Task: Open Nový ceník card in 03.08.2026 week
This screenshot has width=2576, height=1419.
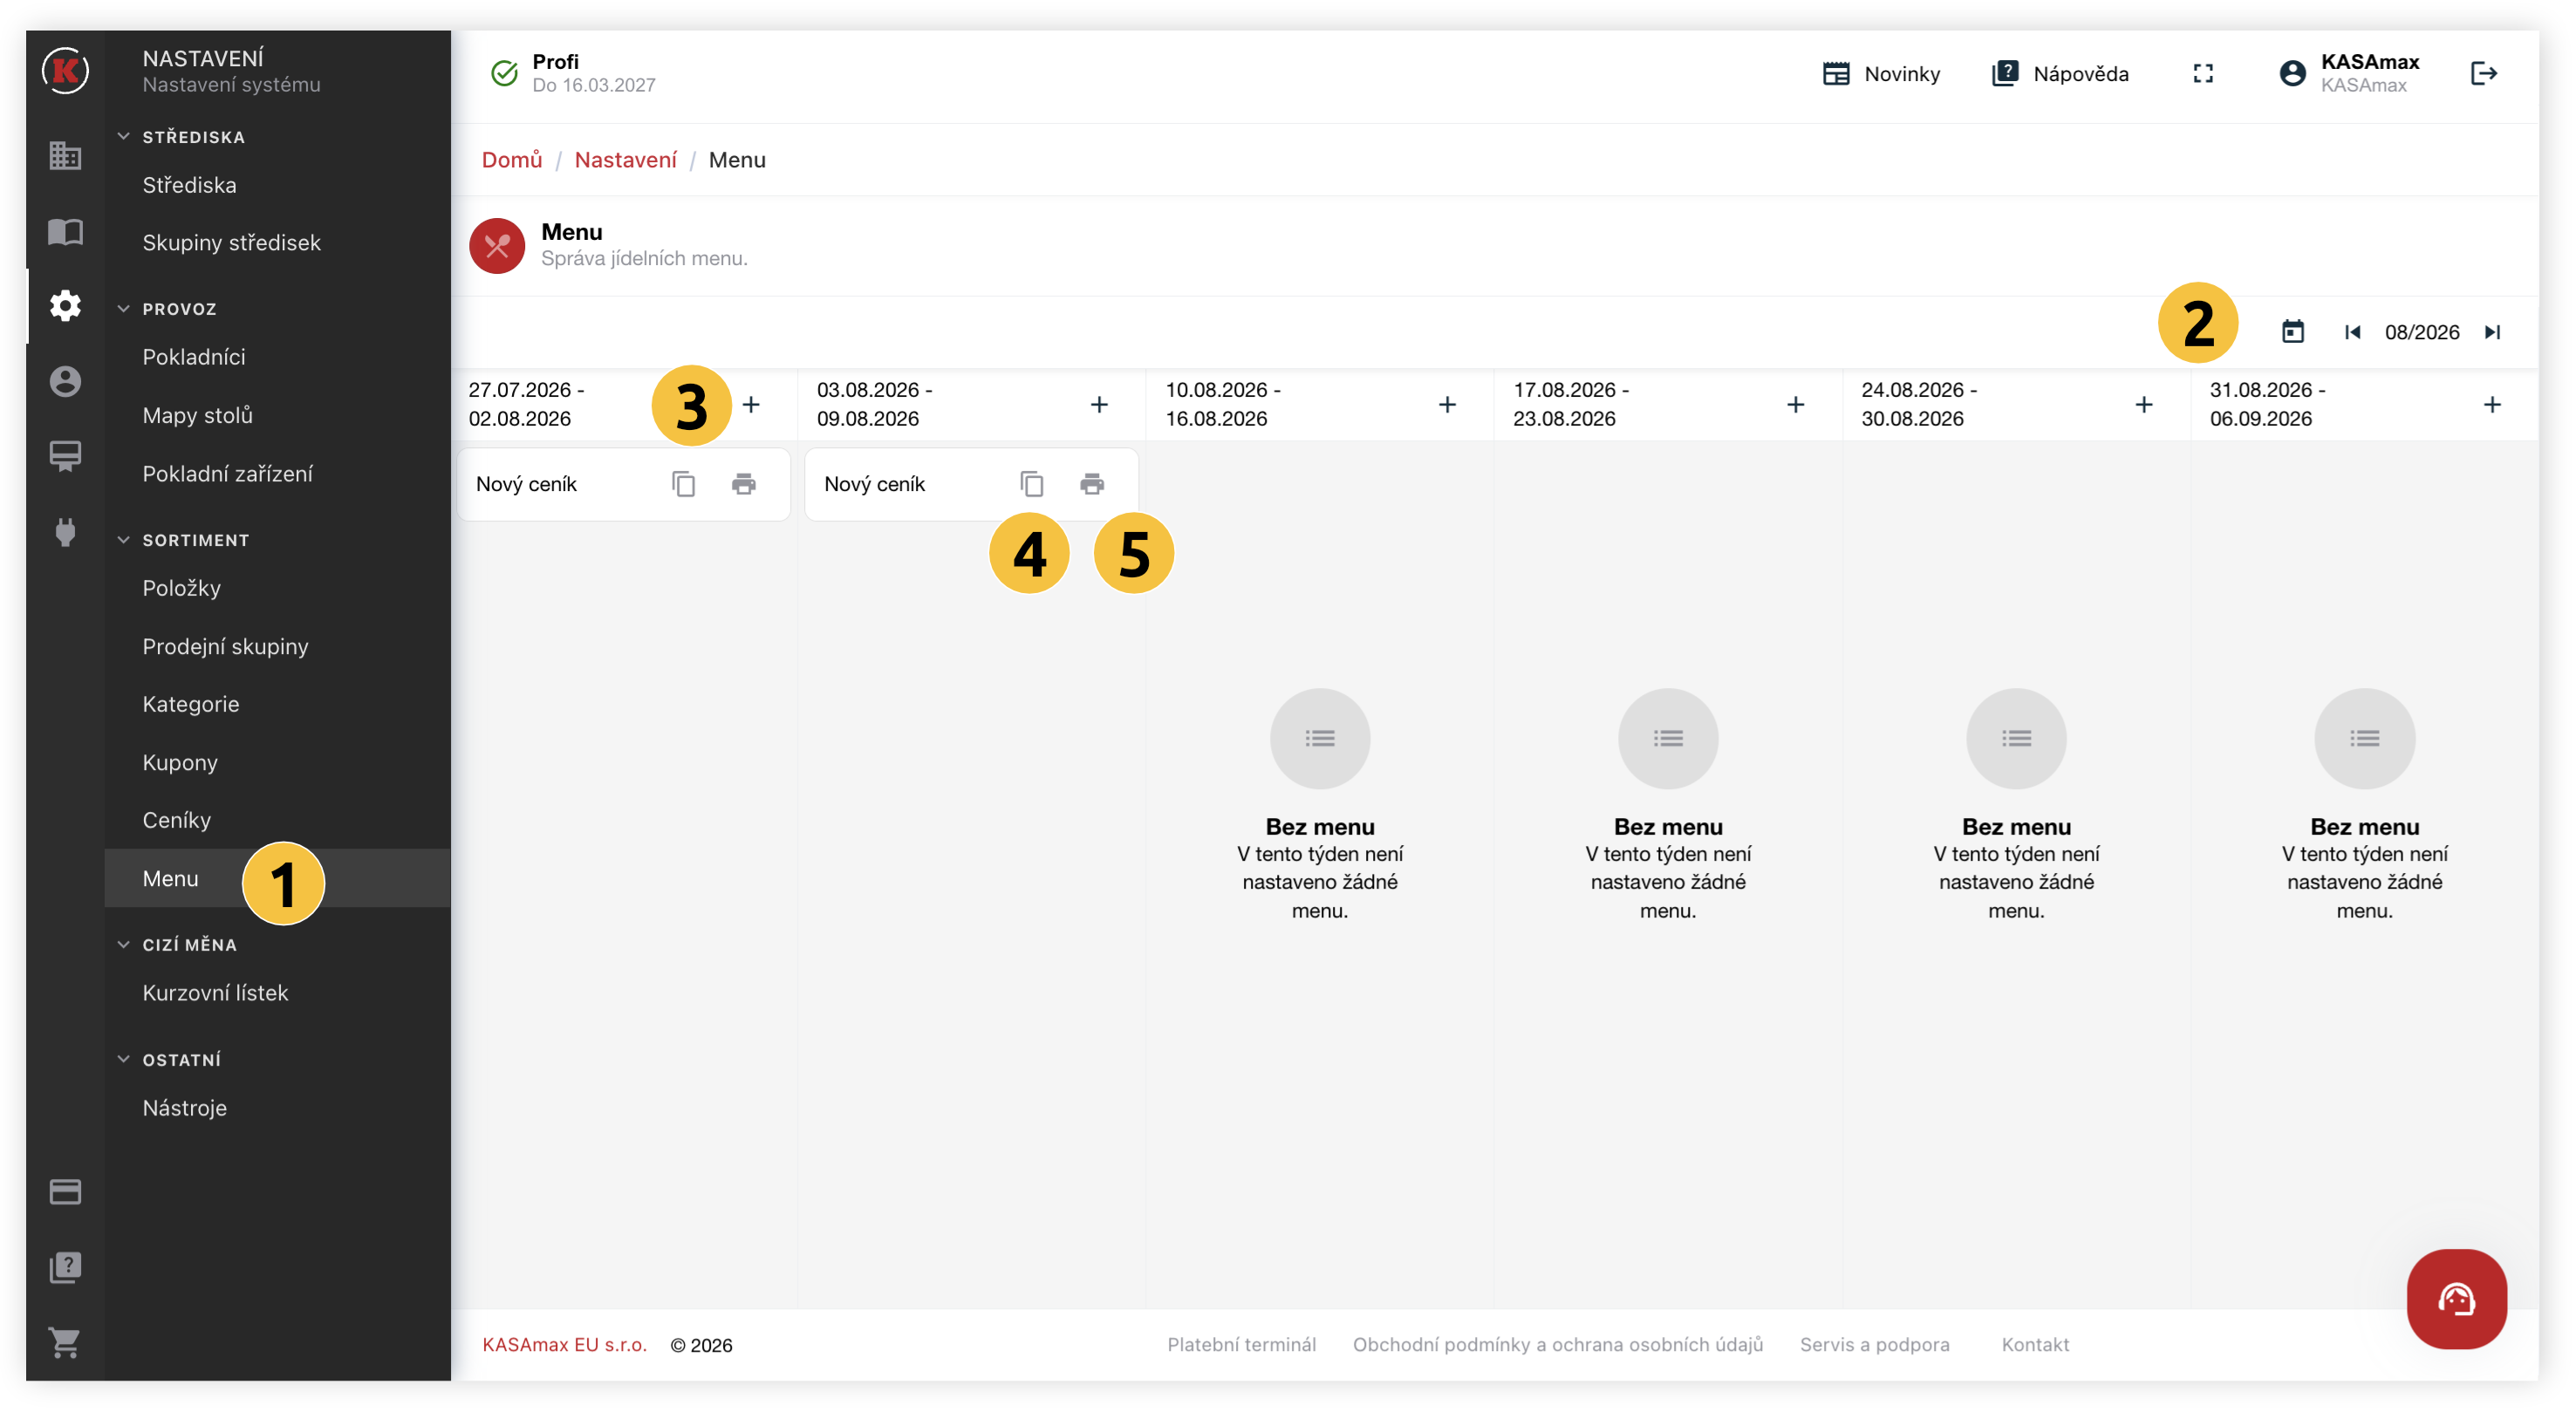Action: click(x=972, y=484)
